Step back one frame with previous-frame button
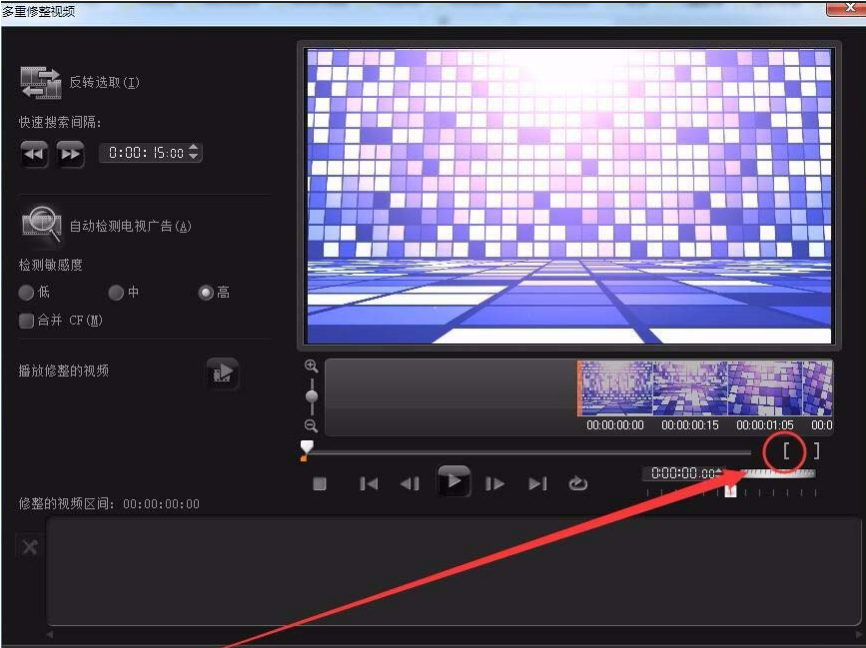Screen dimensions: 866x648 coord(410,484)
